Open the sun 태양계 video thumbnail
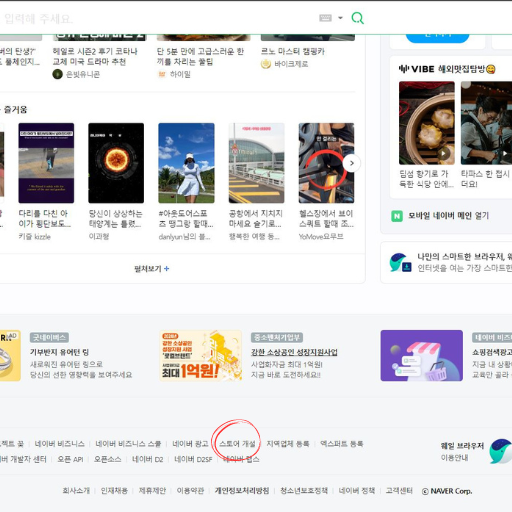This screenshot has height=512, width=512. [x=116, y=163]
